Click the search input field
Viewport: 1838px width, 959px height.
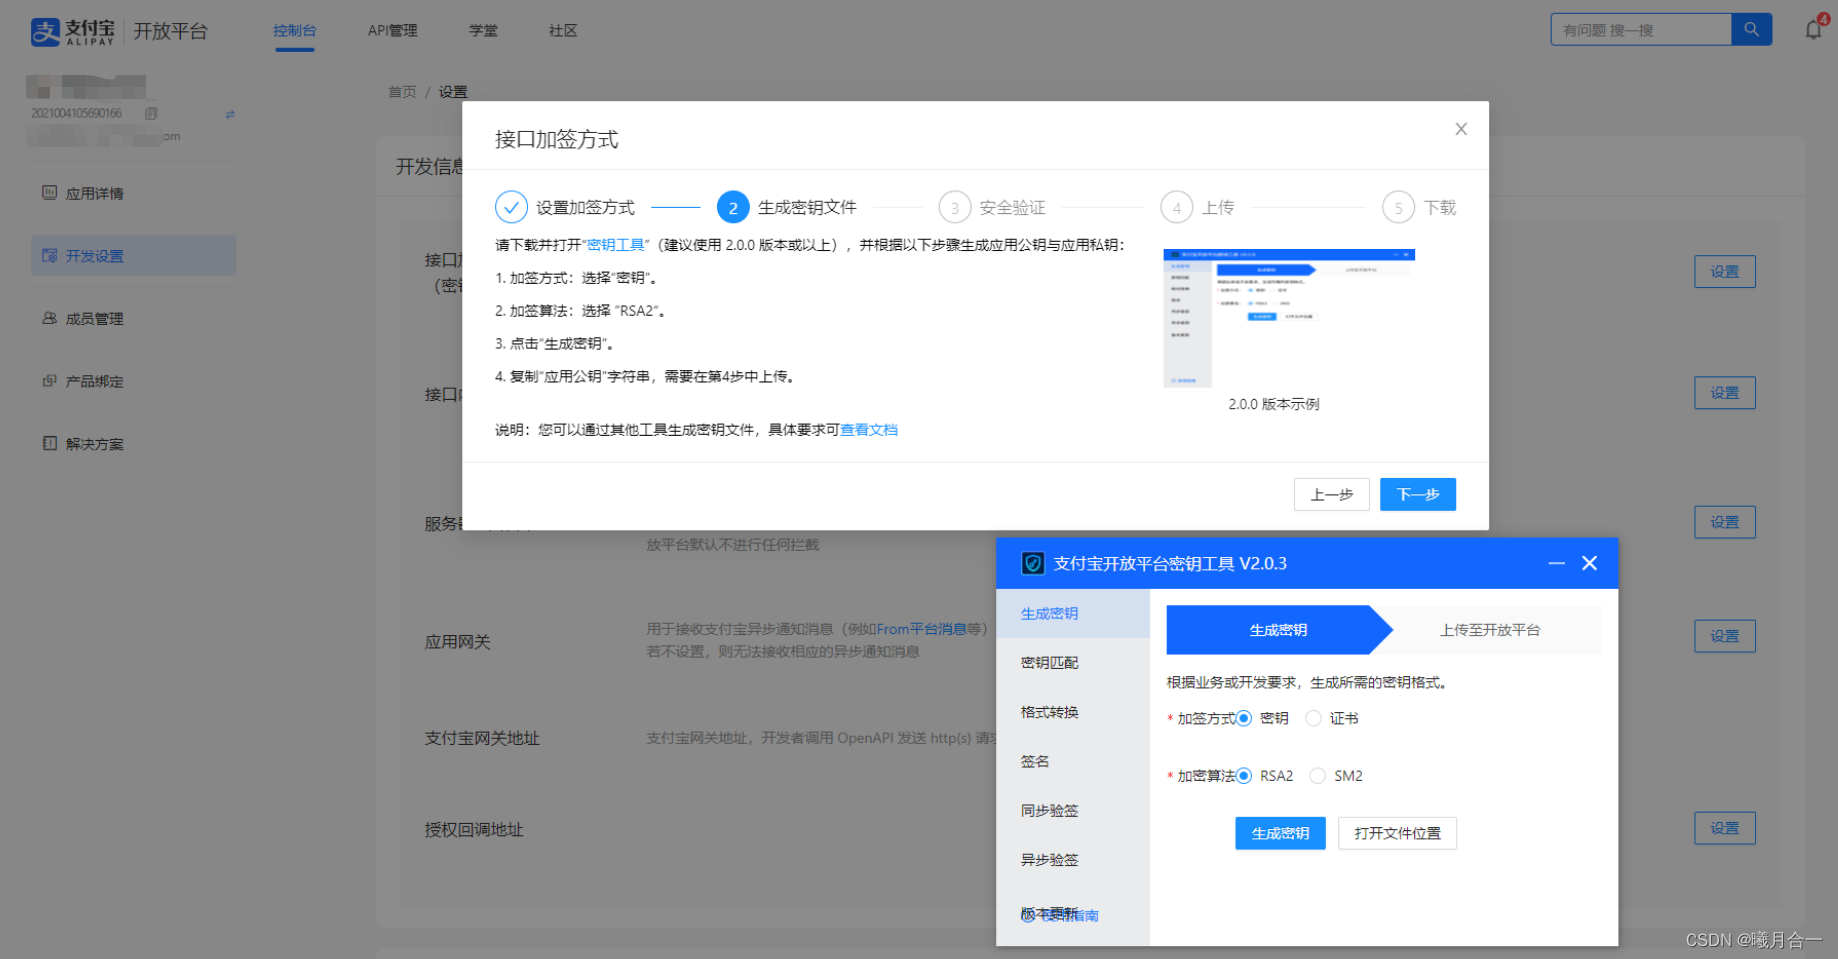tap(1641, 30)
